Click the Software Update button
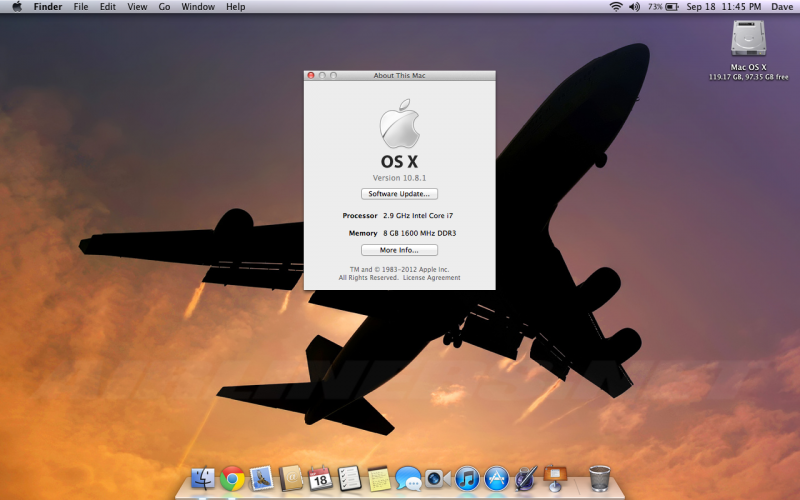Screen dimensions: 800x500 [399, 194]
